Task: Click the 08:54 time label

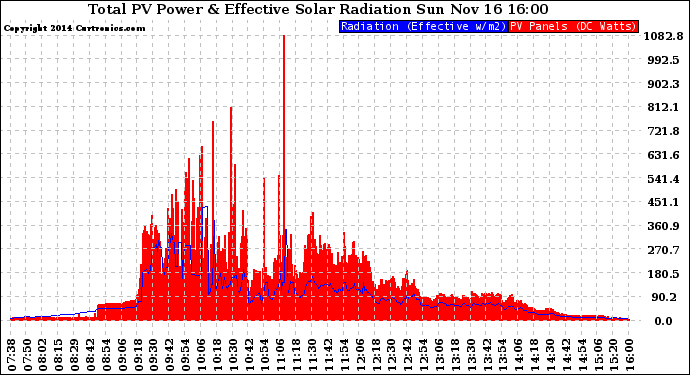Action: tap(107, 355)
